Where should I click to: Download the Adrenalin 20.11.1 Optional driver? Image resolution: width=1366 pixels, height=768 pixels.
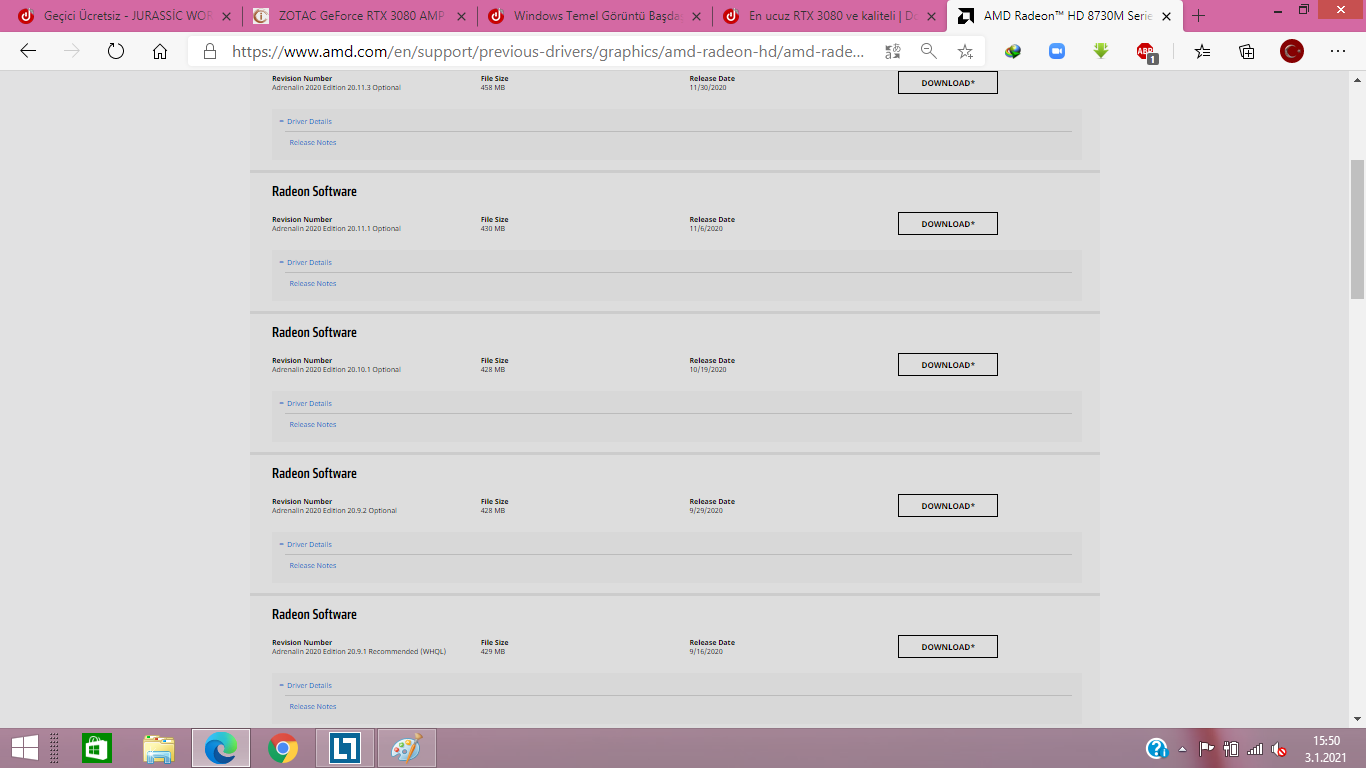948,224
